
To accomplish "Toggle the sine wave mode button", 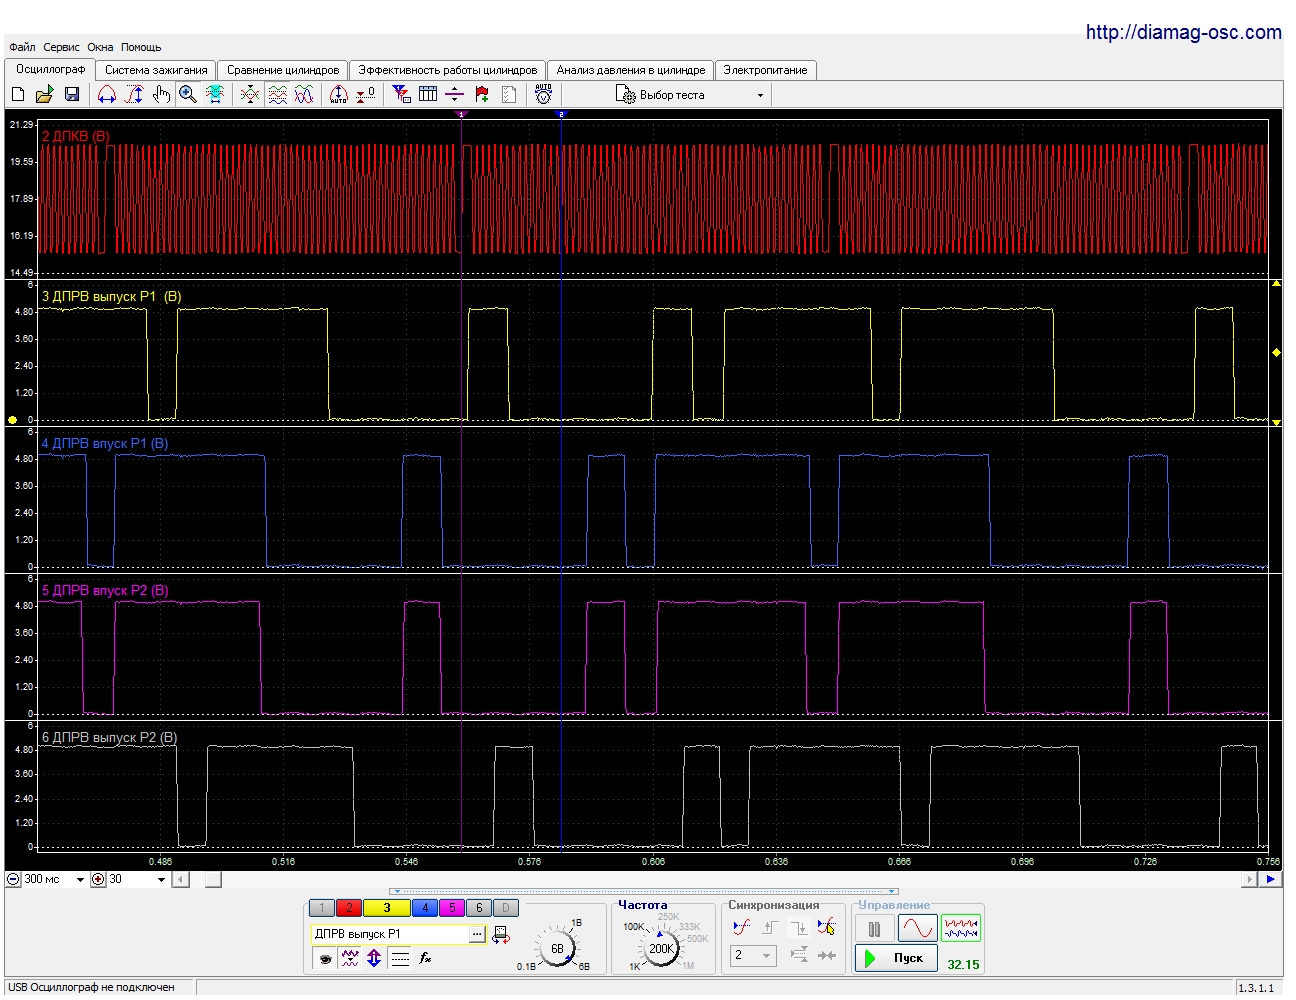I will (918, 929).
